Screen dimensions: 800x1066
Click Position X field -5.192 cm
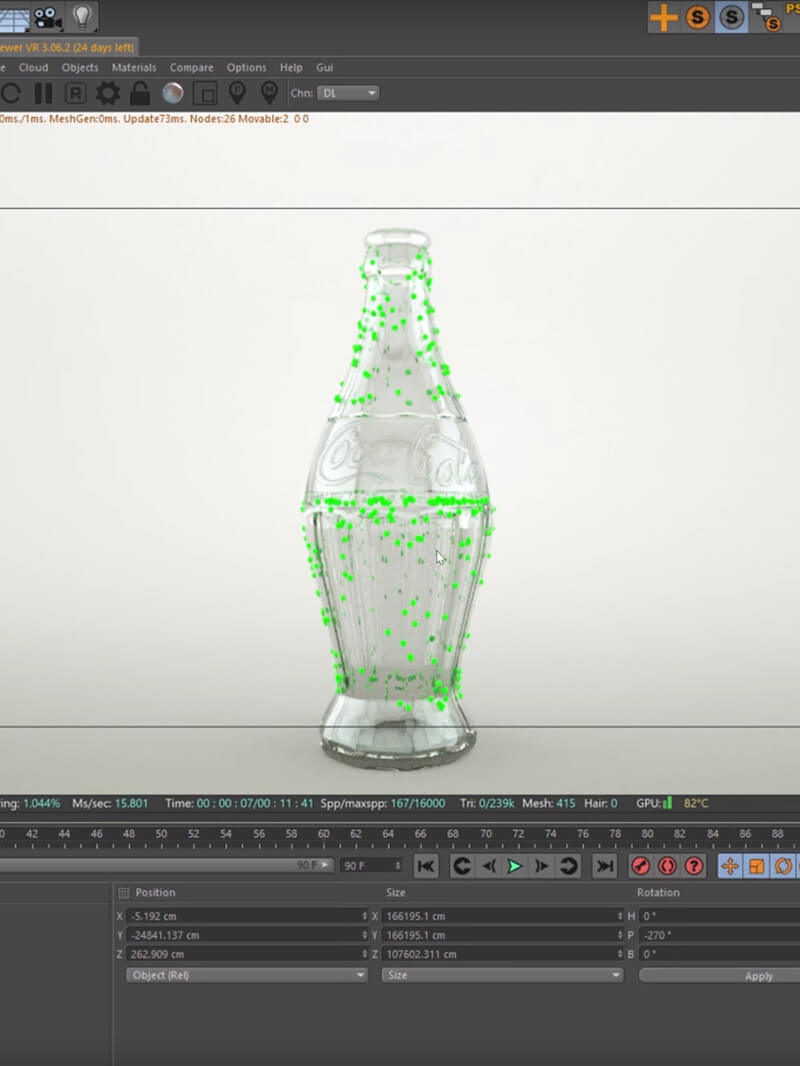pos(247,916)
